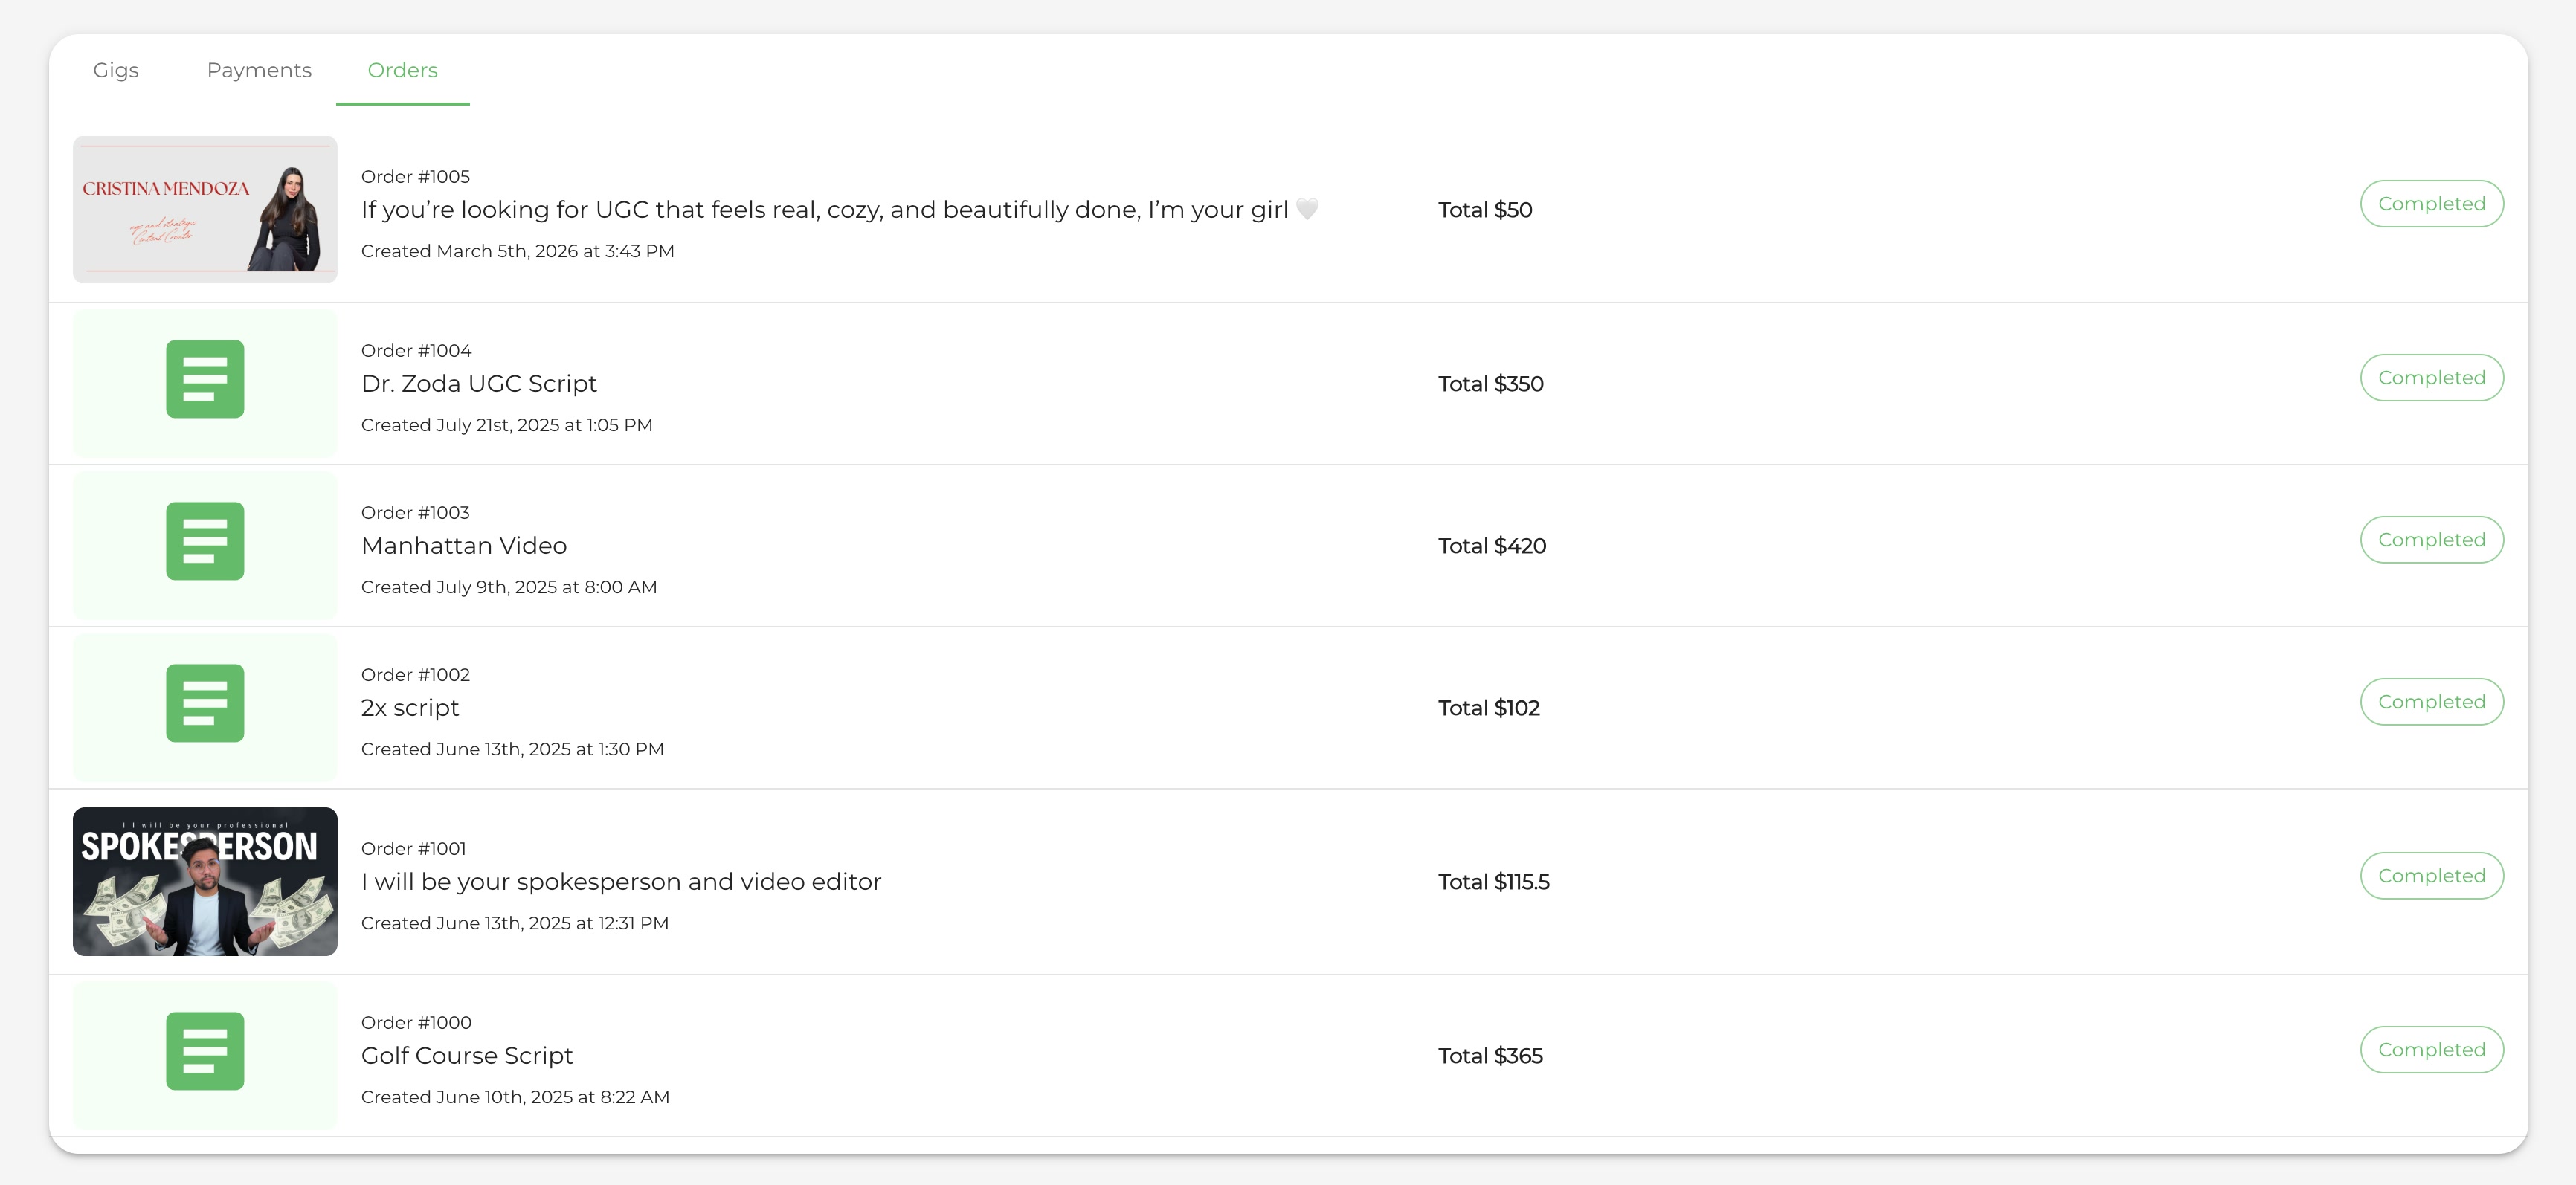This screenshot has height=1185, width=2576.
Task: Click the Order #1005 label
Action: pyautogui.click(x=415, y=177)
